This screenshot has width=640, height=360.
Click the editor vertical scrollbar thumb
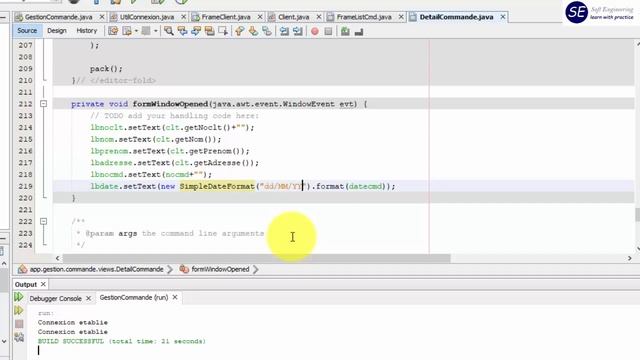pyautogui.click(x=637, y=215)
